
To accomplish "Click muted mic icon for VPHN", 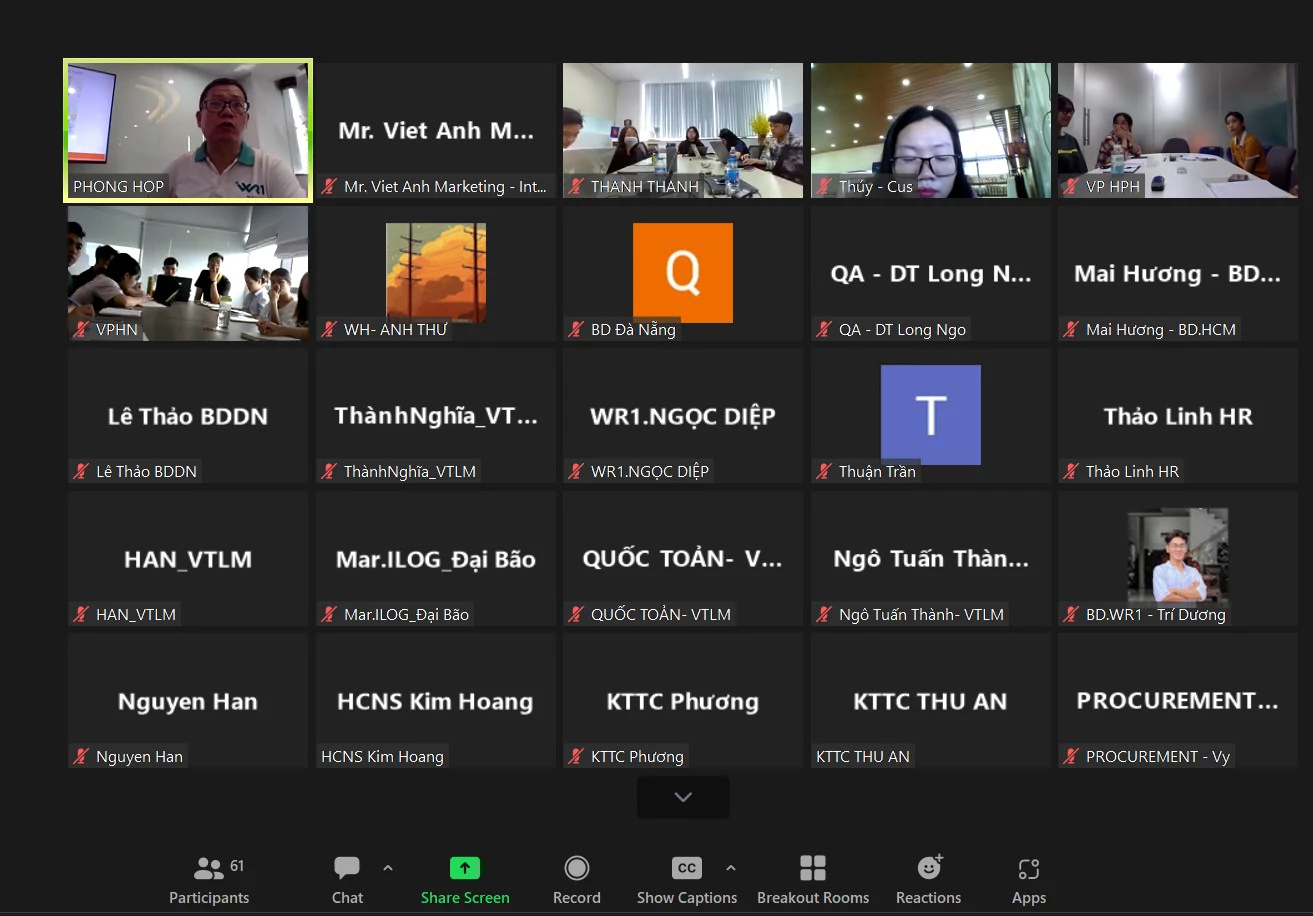I will point(81,329).
